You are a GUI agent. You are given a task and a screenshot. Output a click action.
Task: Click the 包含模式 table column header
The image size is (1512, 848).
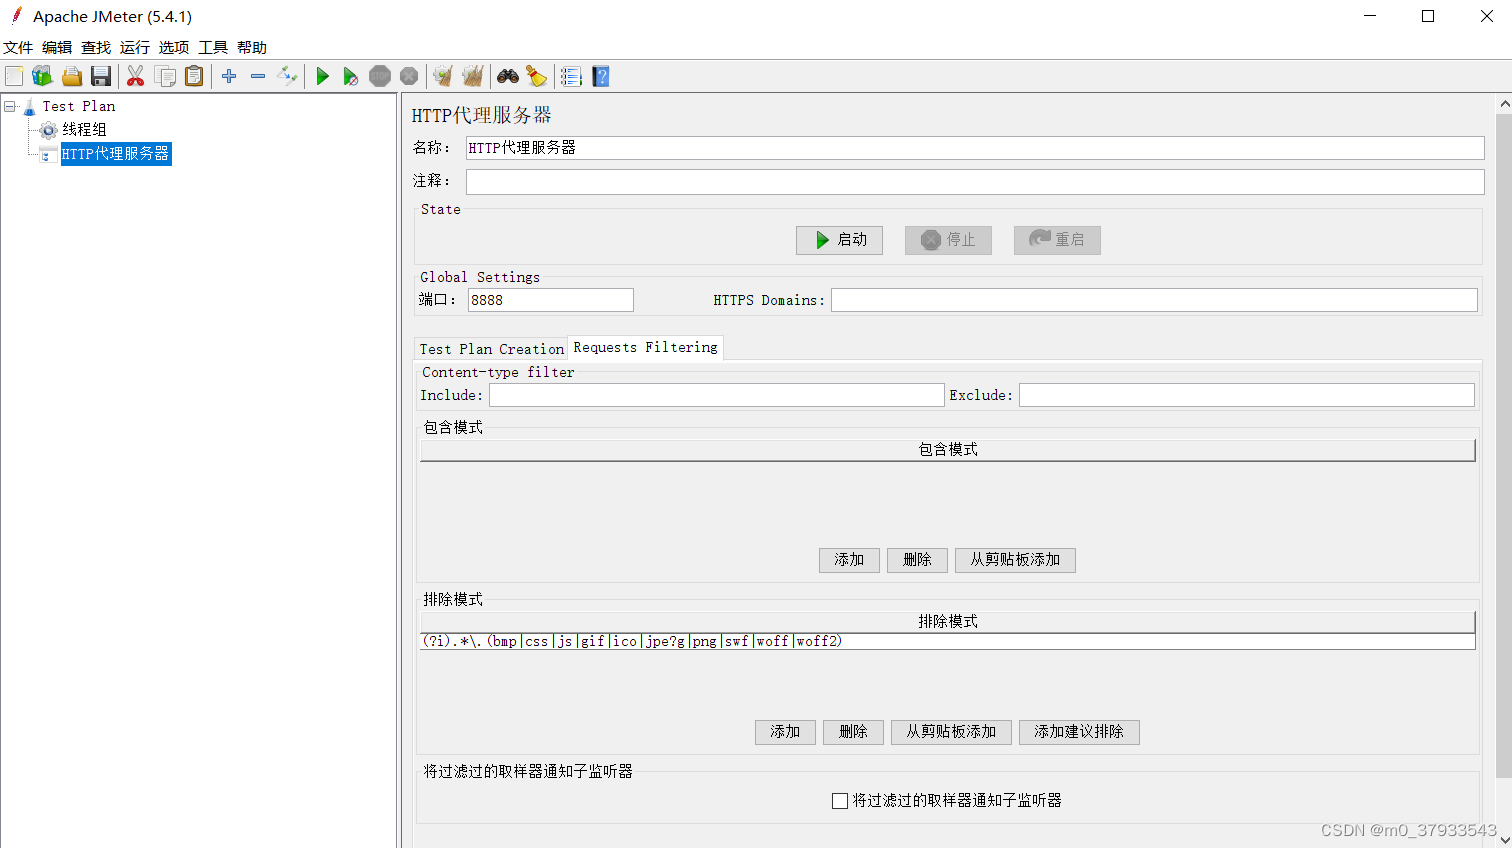pyautogui.click(x=948, y=450)
